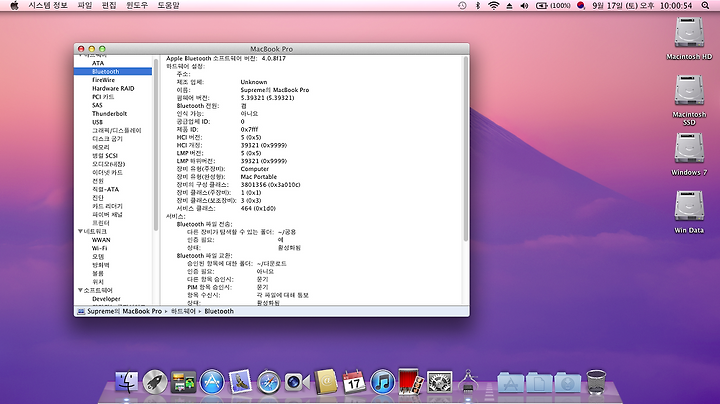
Task: Click the MacBook Pro window title bar
Action: click(271, 49)
